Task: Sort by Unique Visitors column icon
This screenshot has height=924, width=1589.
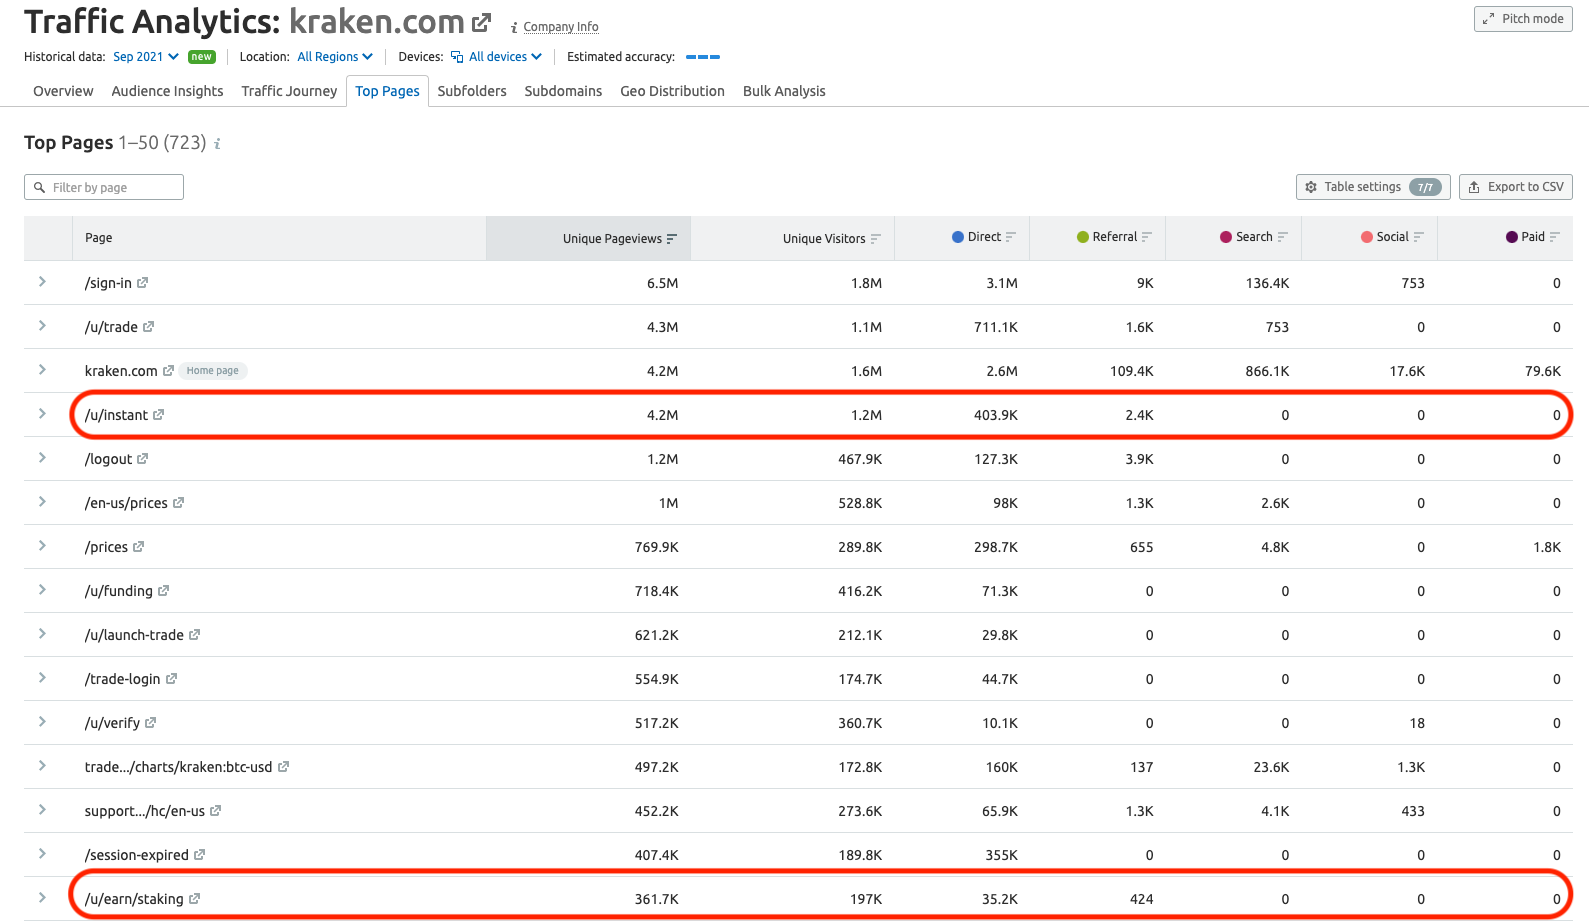Action: click(x=876, y=239)
